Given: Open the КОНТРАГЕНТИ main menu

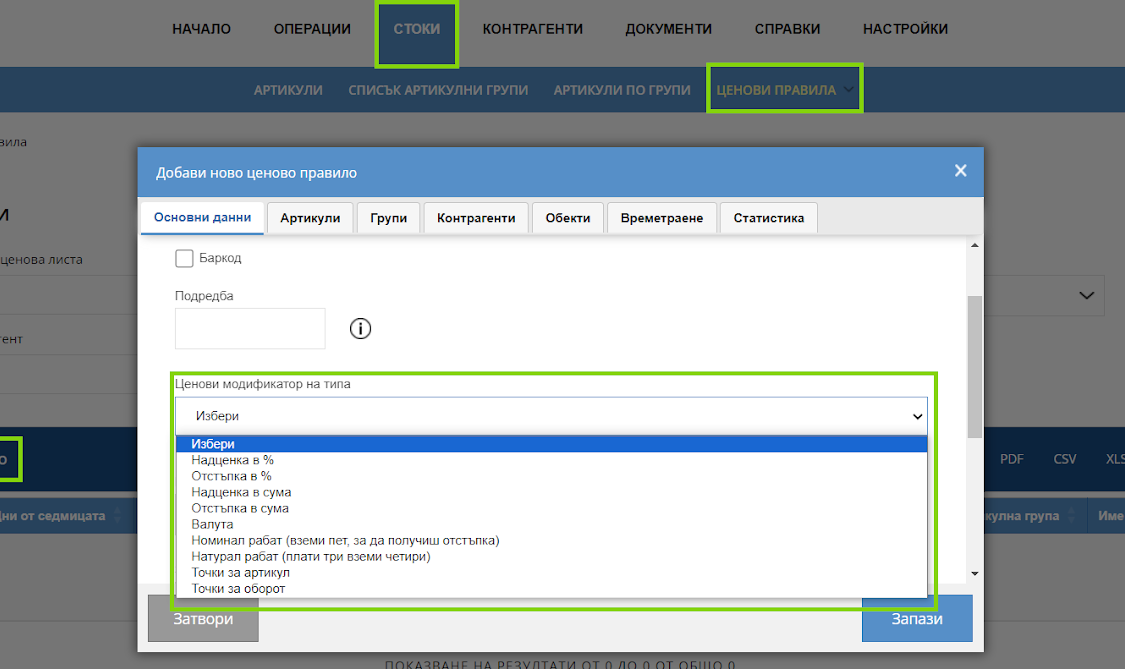Looking at the screenshot, I should point(532,29).
